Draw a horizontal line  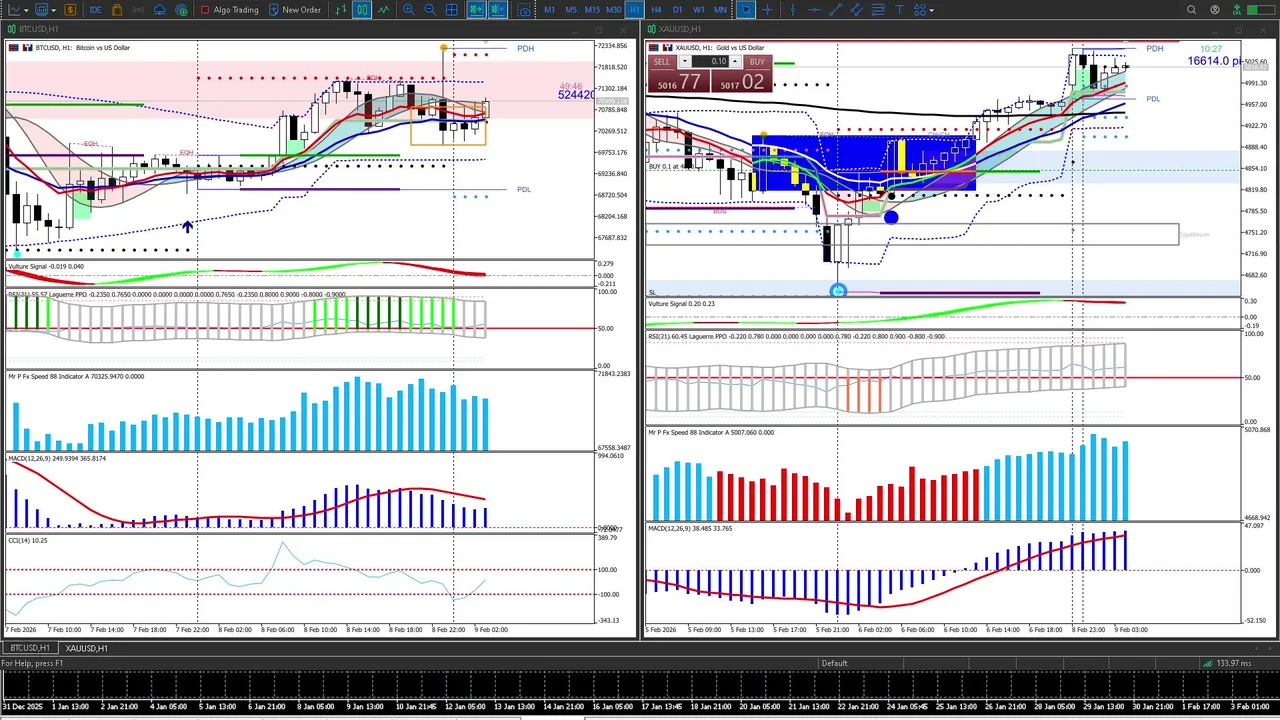[814, 10]
